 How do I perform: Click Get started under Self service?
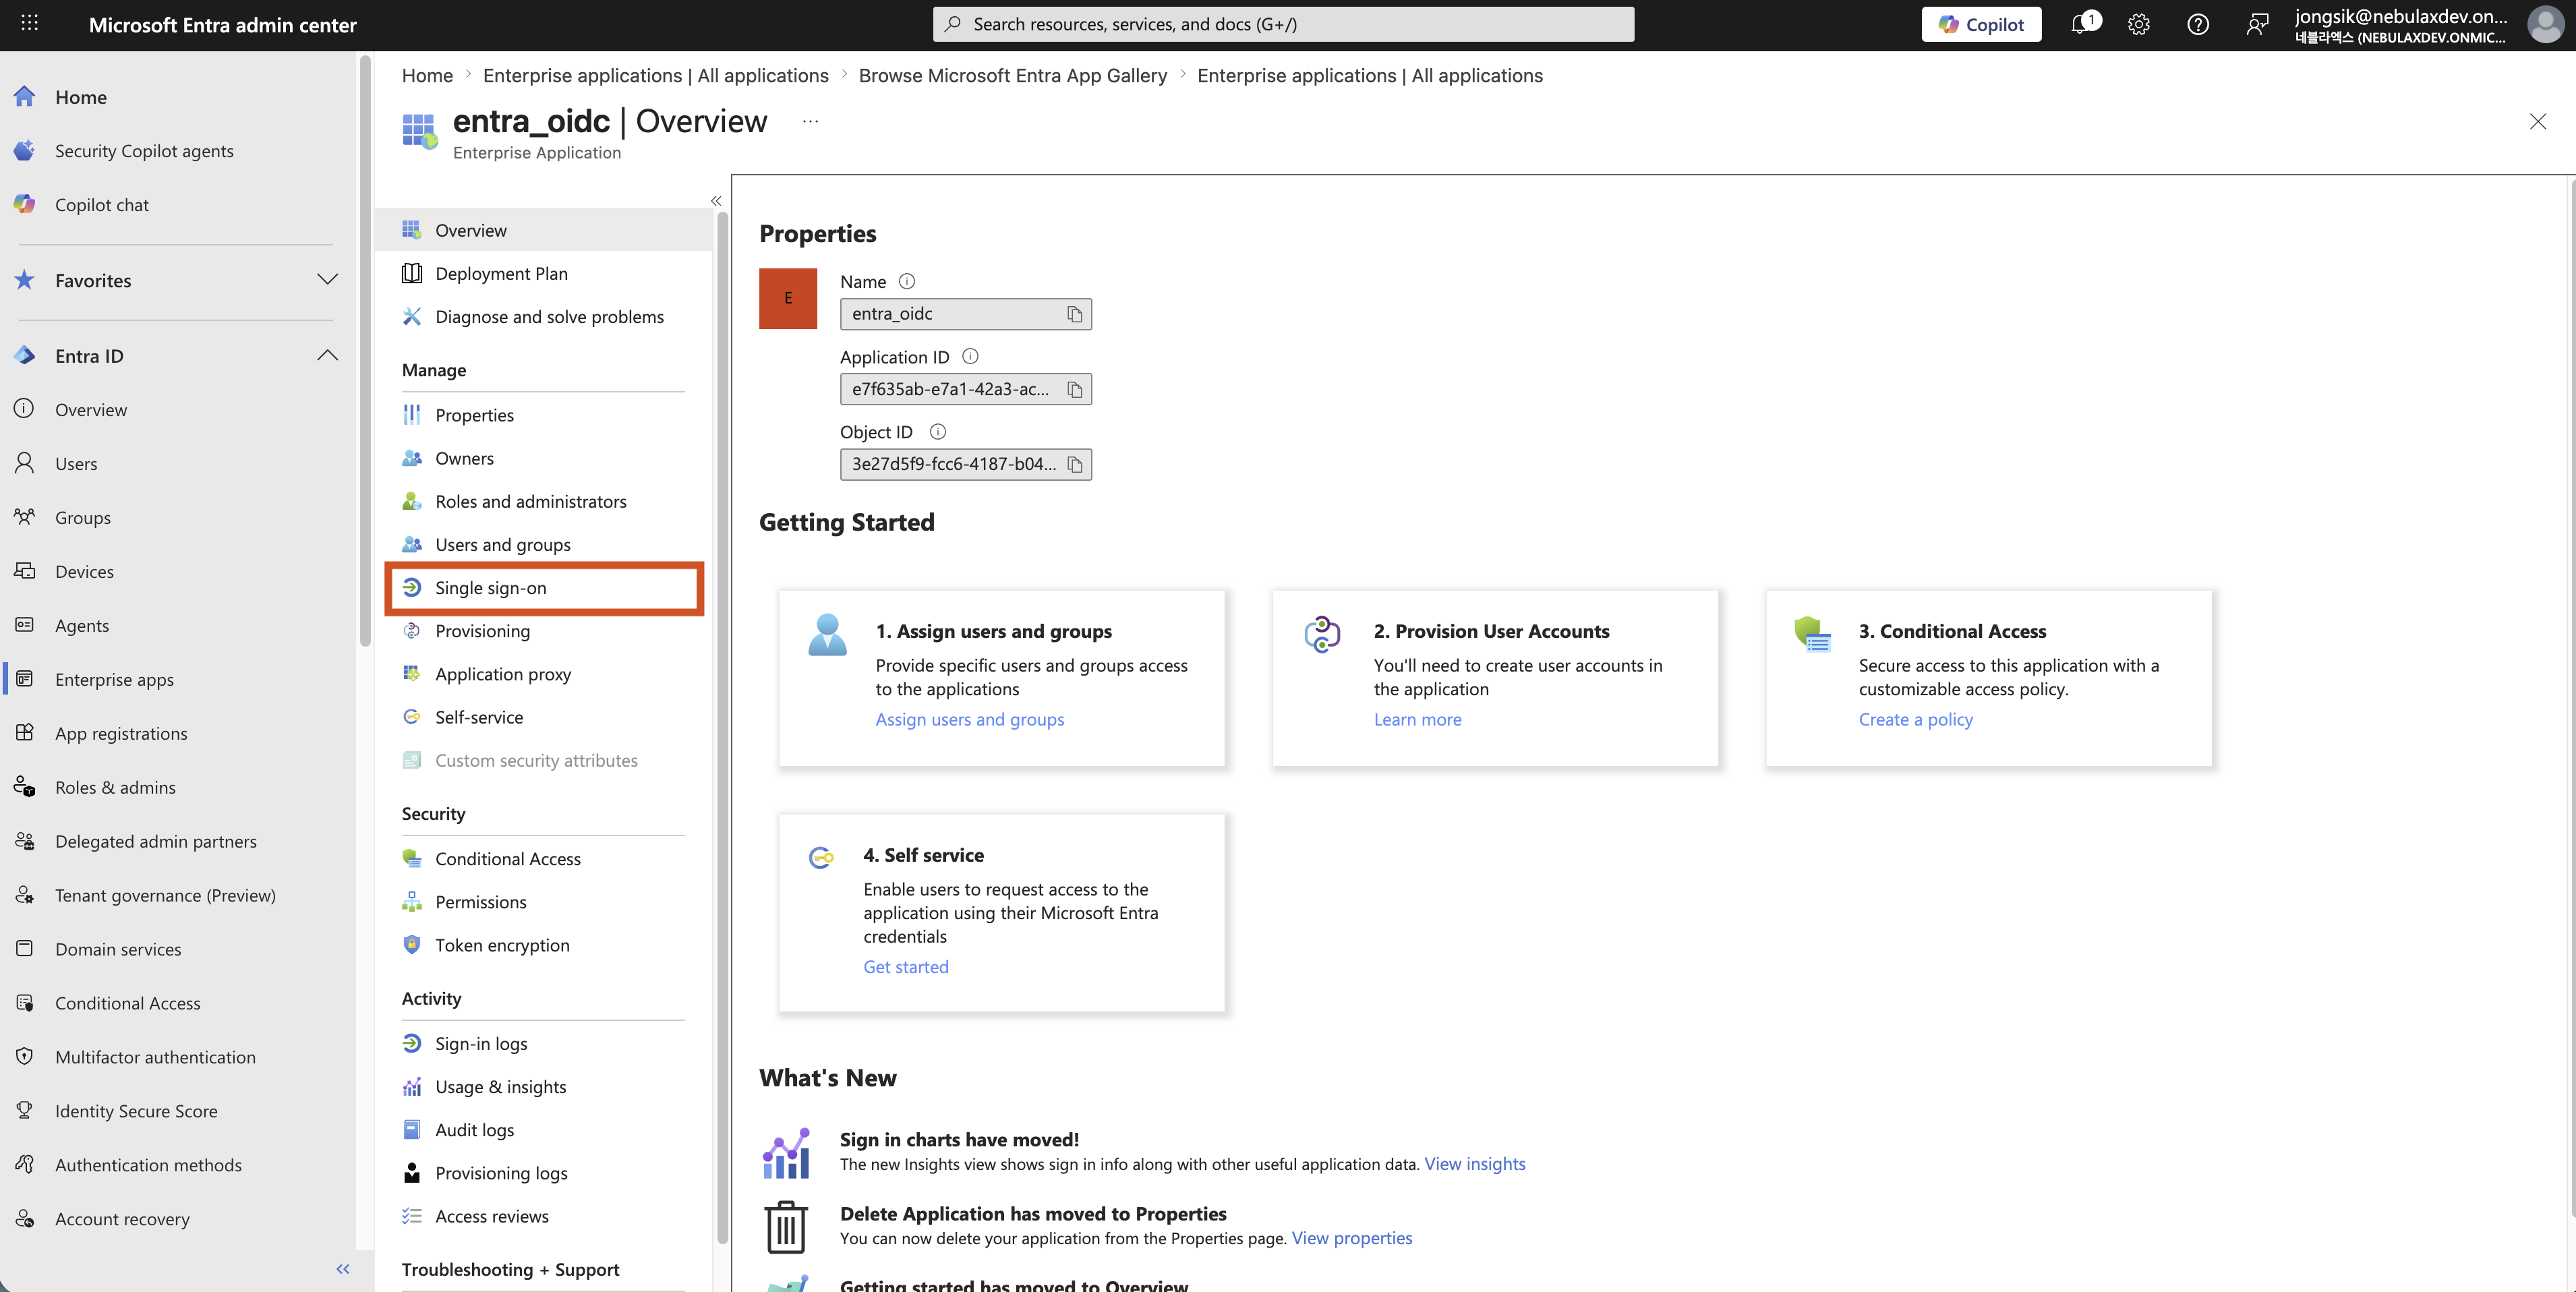(x=905, y=967)
